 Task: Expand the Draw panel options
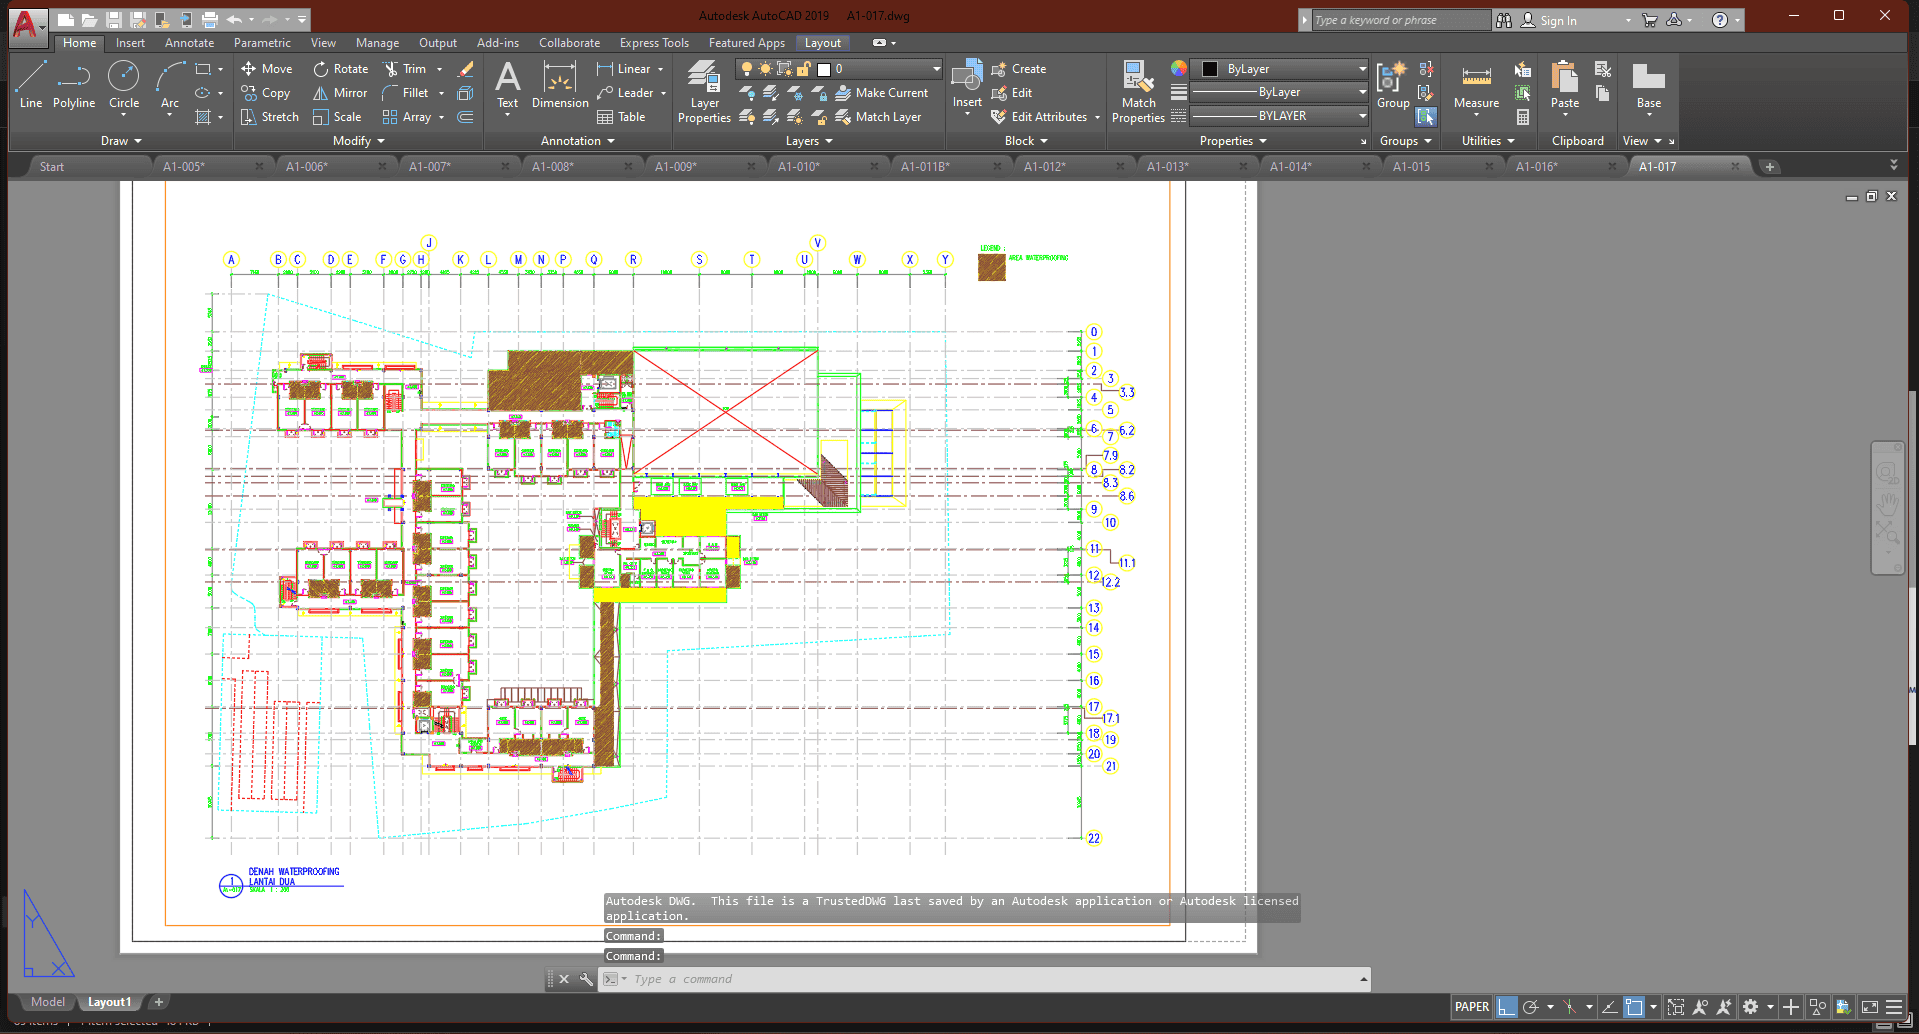pos(121,141)
